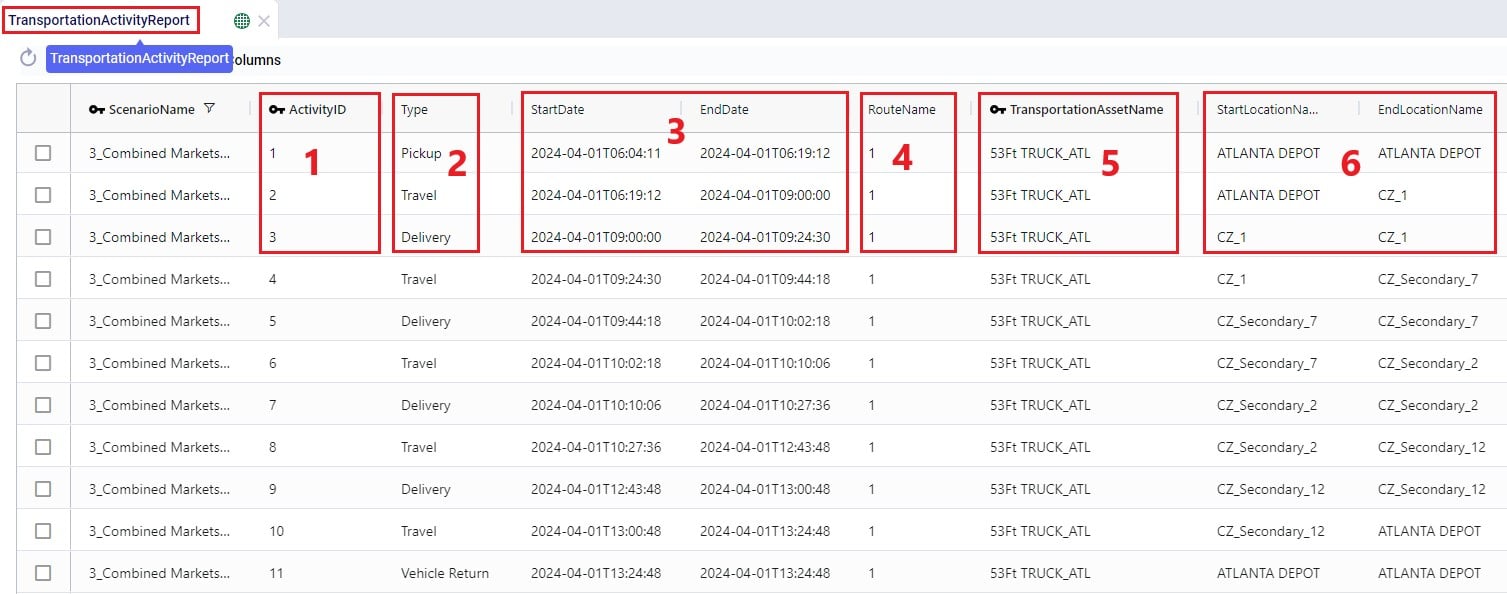Sort by the StartDate column header

[x=557, y=109]
